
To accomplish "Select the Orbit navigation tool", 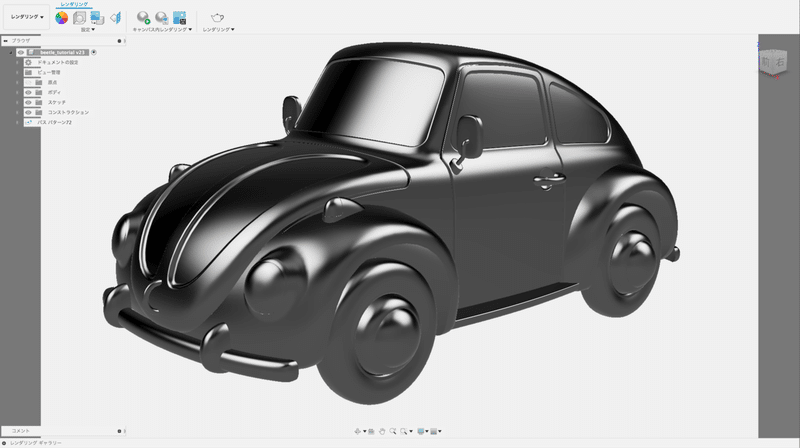I will click(x=357, y=431).
